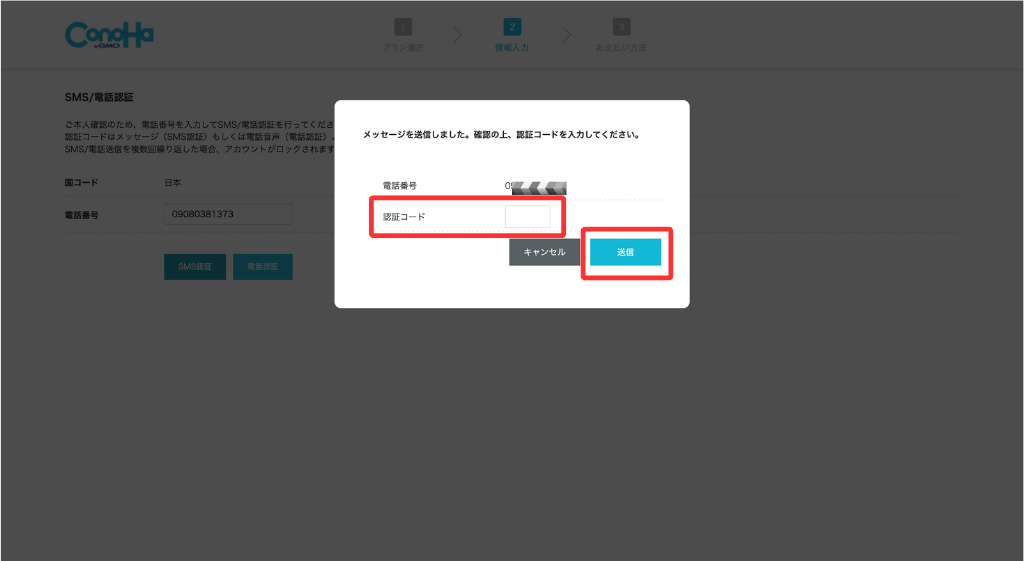The image size is (1024, 561).
Task: Focus the 認証コード input box
Action: 528,217
